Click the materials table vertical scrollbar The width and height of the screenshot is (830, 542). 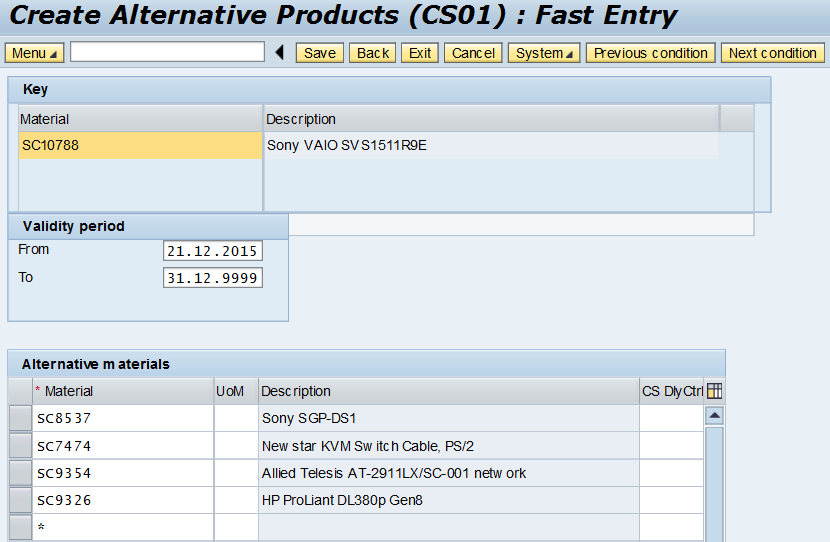point(715,480)
